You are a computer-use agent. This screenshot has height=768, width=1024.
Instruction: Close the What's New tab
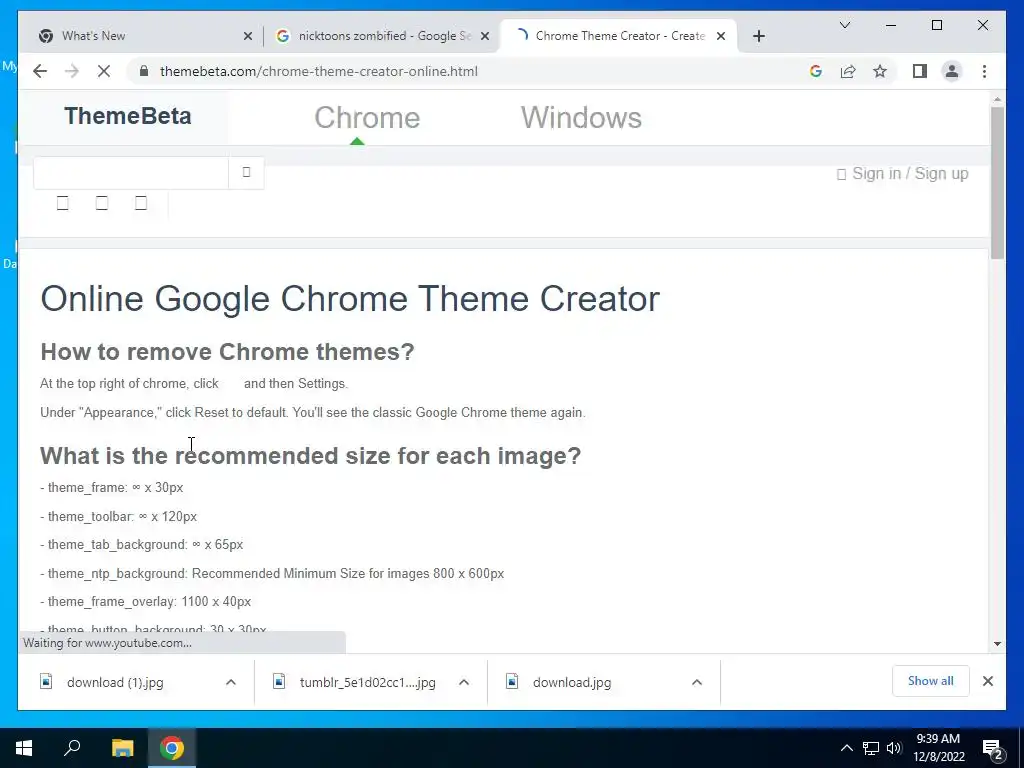248,36
